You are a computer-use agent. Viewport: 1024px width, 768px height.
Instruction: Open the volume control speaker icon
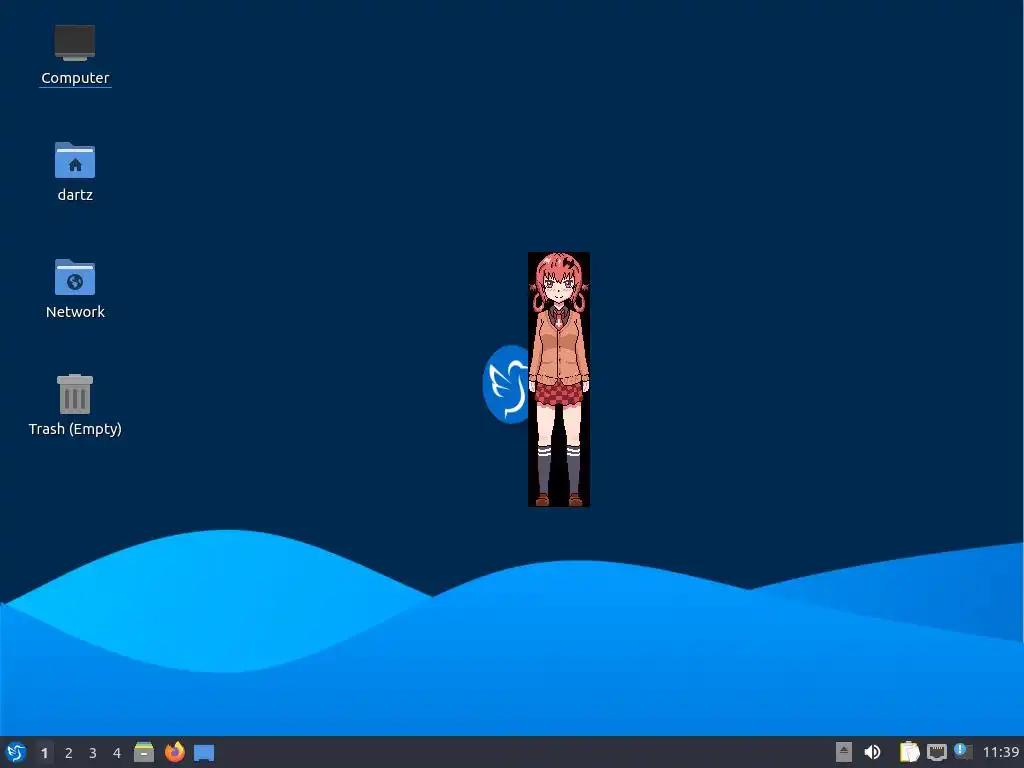872,752
